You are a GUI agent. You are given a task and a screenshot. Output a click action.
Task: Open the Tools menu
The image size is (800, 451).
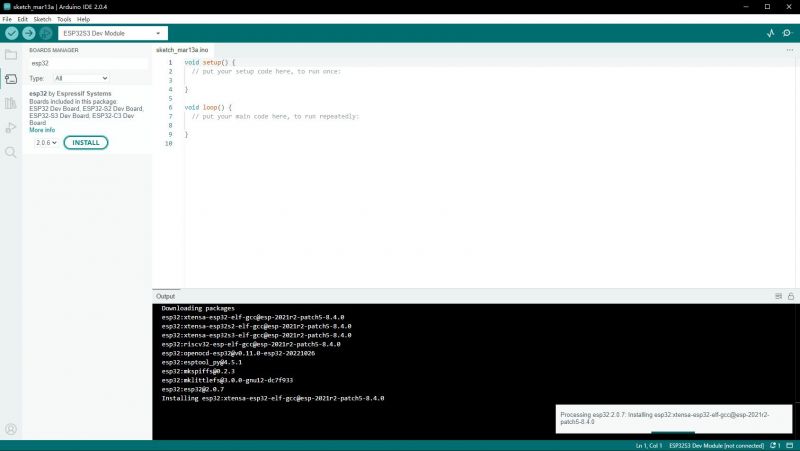point(64,19)
